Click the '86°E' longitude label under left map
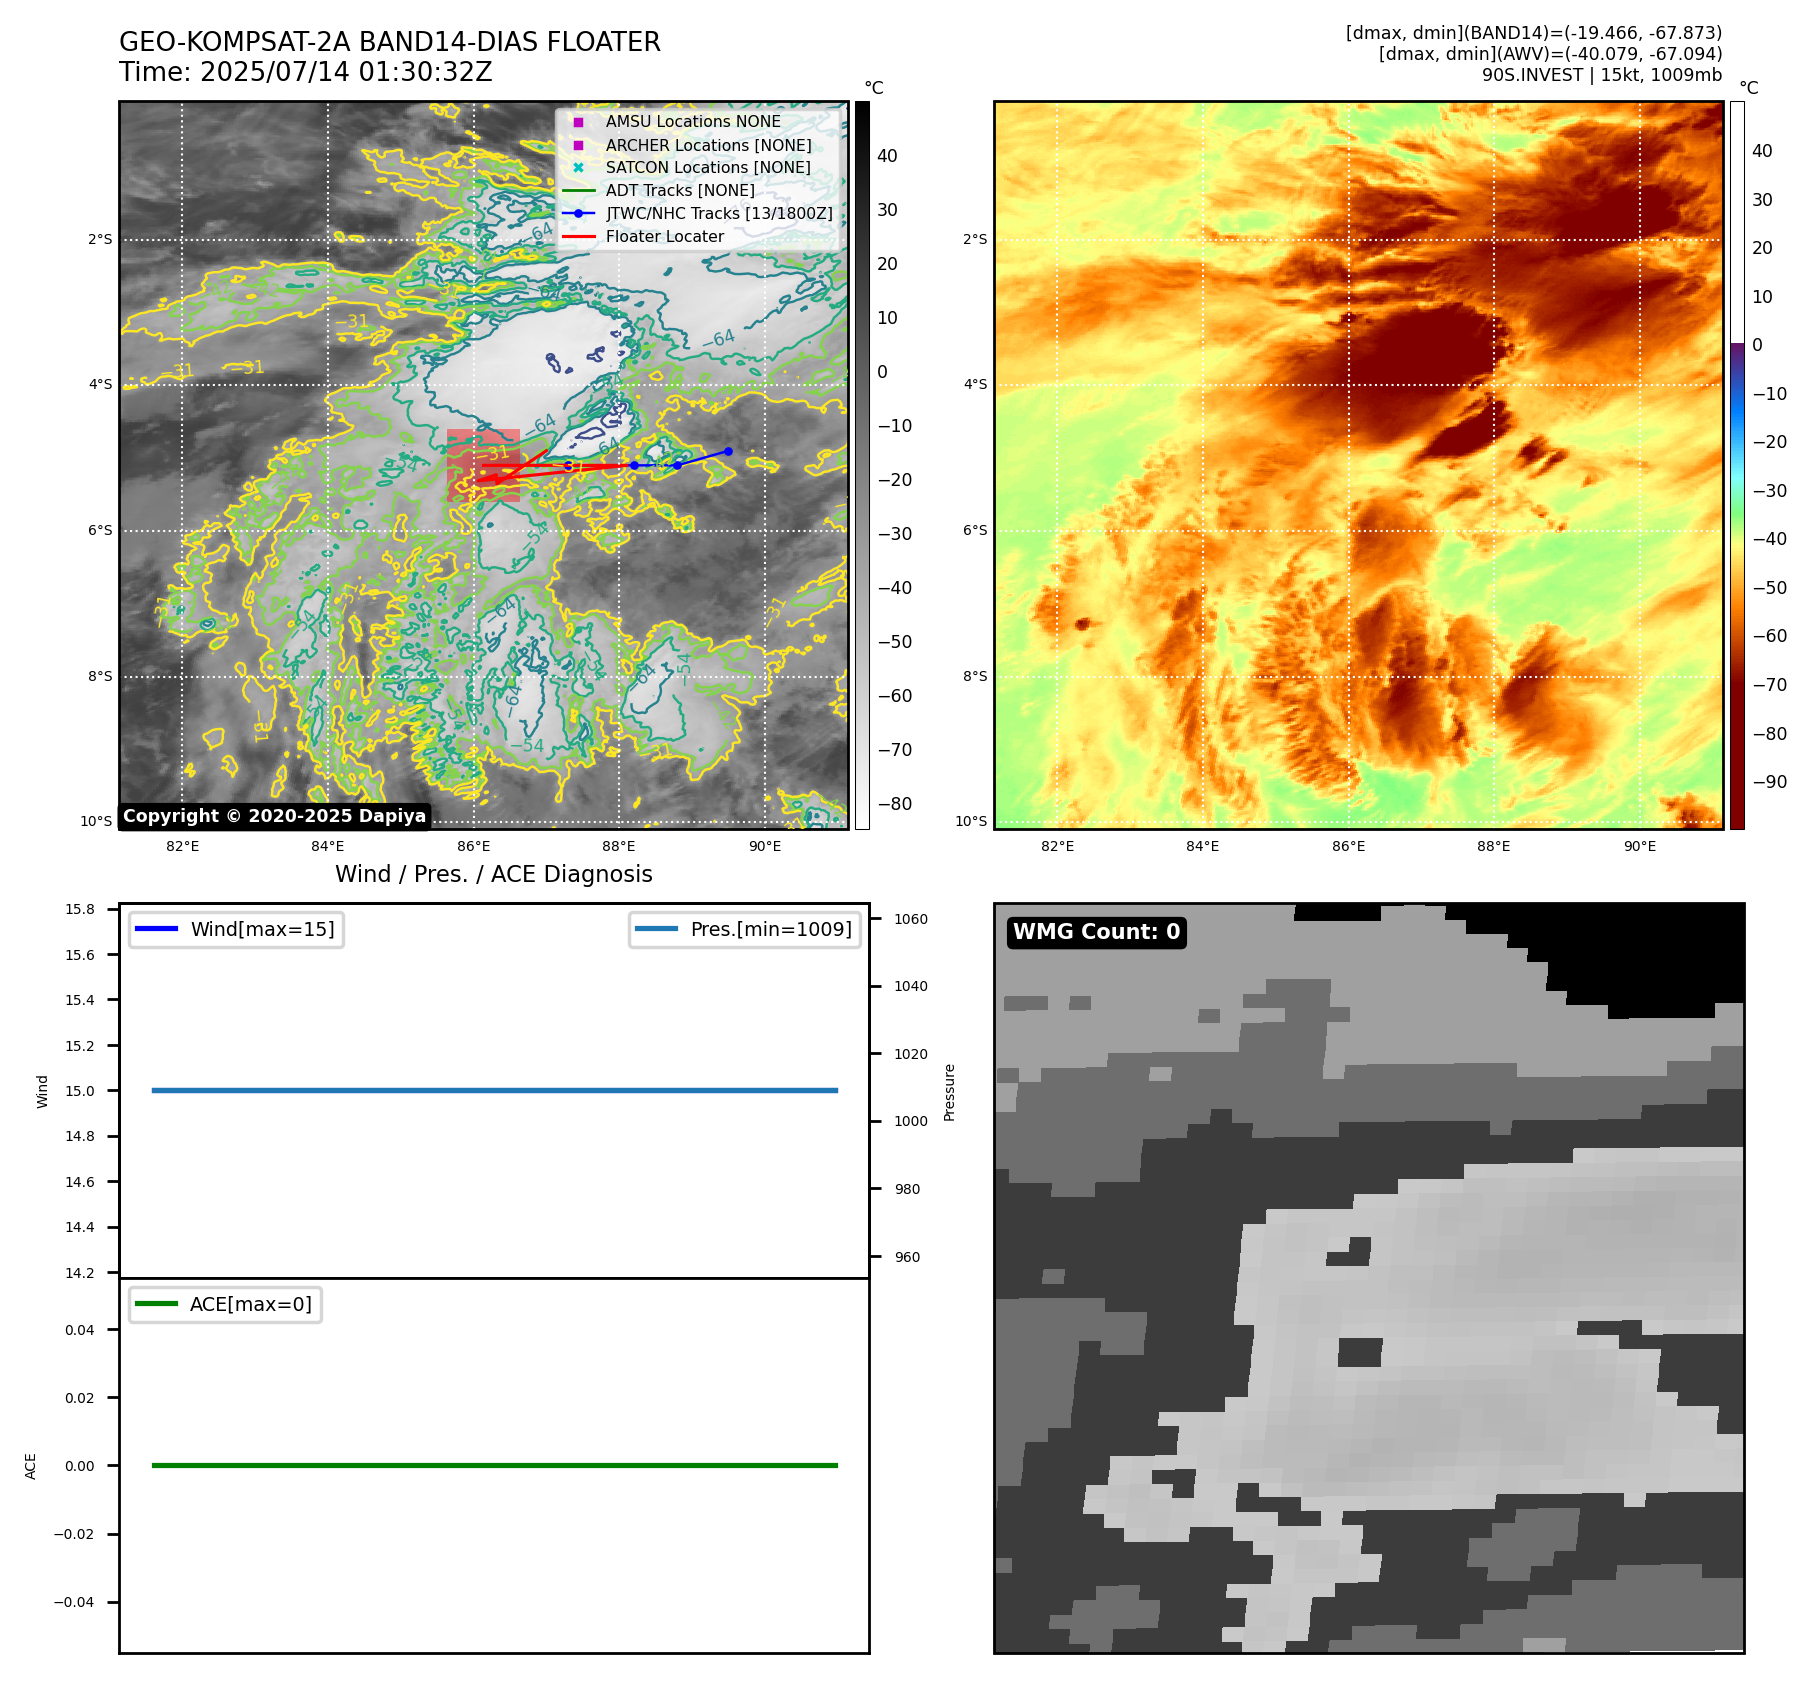 pyautogui.click(x=473, y=846)
